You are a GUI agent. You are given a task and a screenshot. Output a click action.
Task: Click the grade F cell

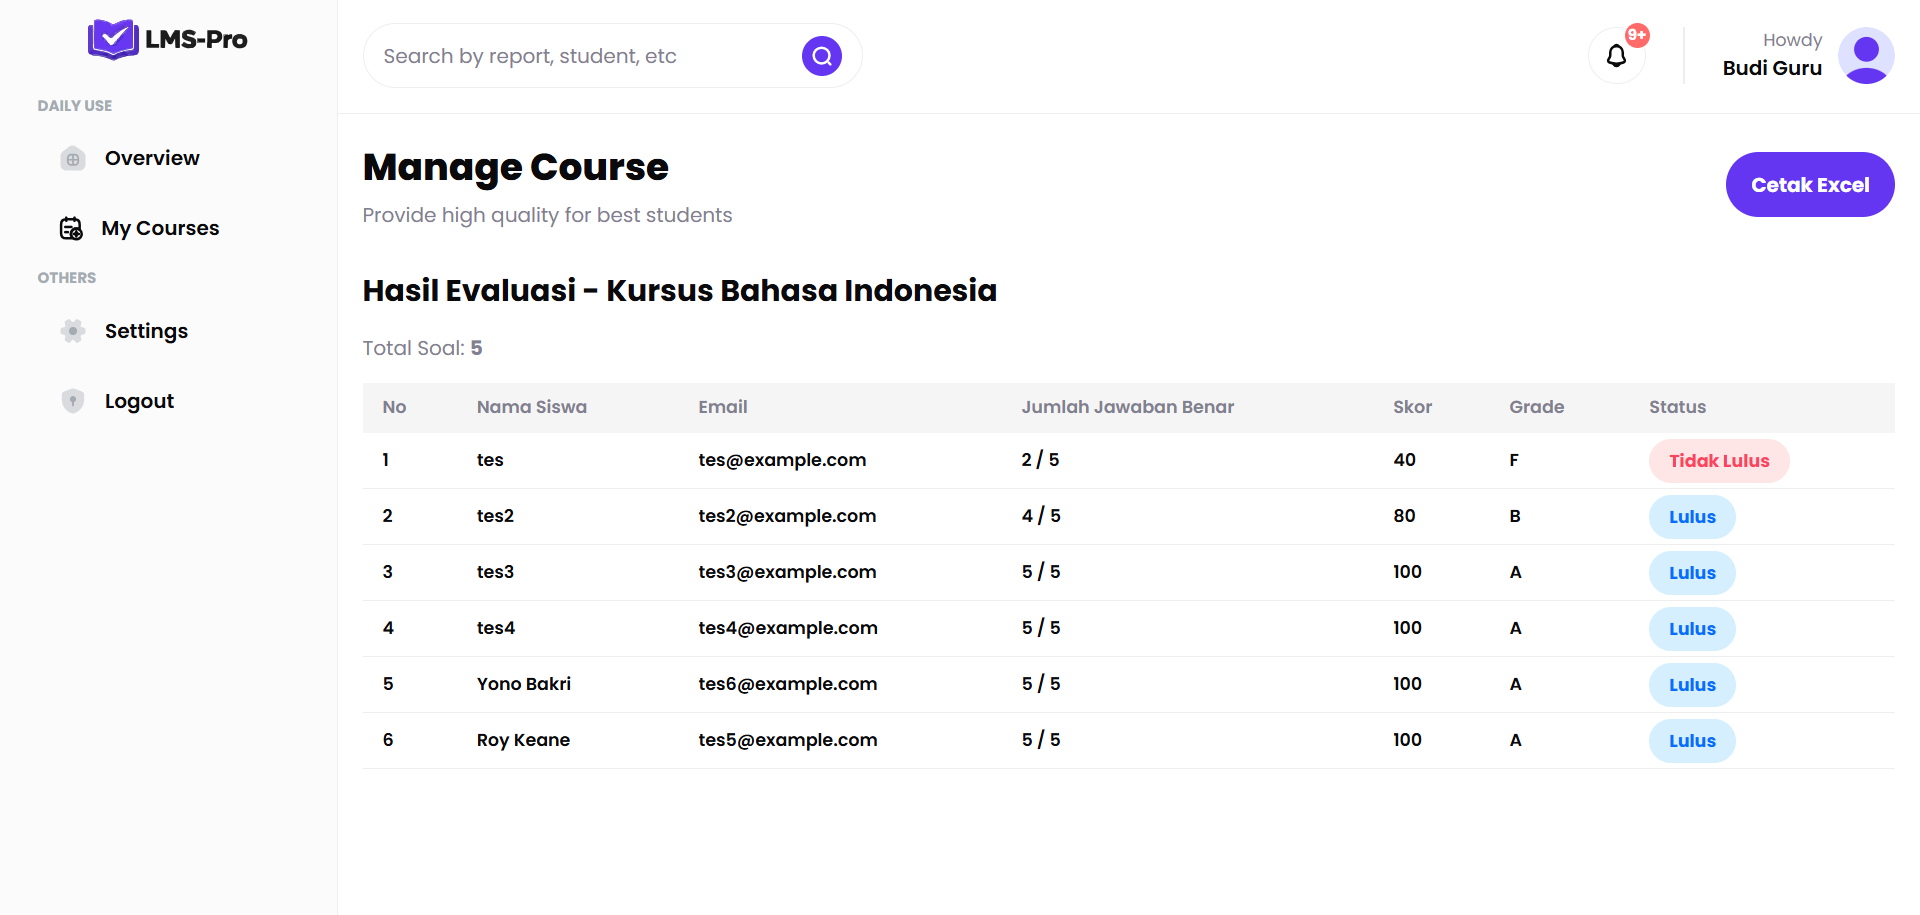click(1514, 460)
